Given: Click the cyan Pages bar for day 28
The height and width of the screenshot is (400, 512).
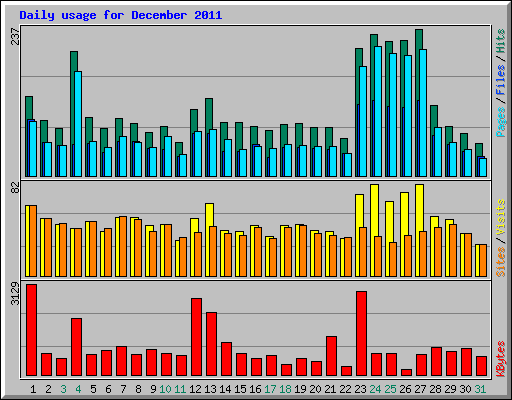Looking at the screenshot, I should point(438,152).
